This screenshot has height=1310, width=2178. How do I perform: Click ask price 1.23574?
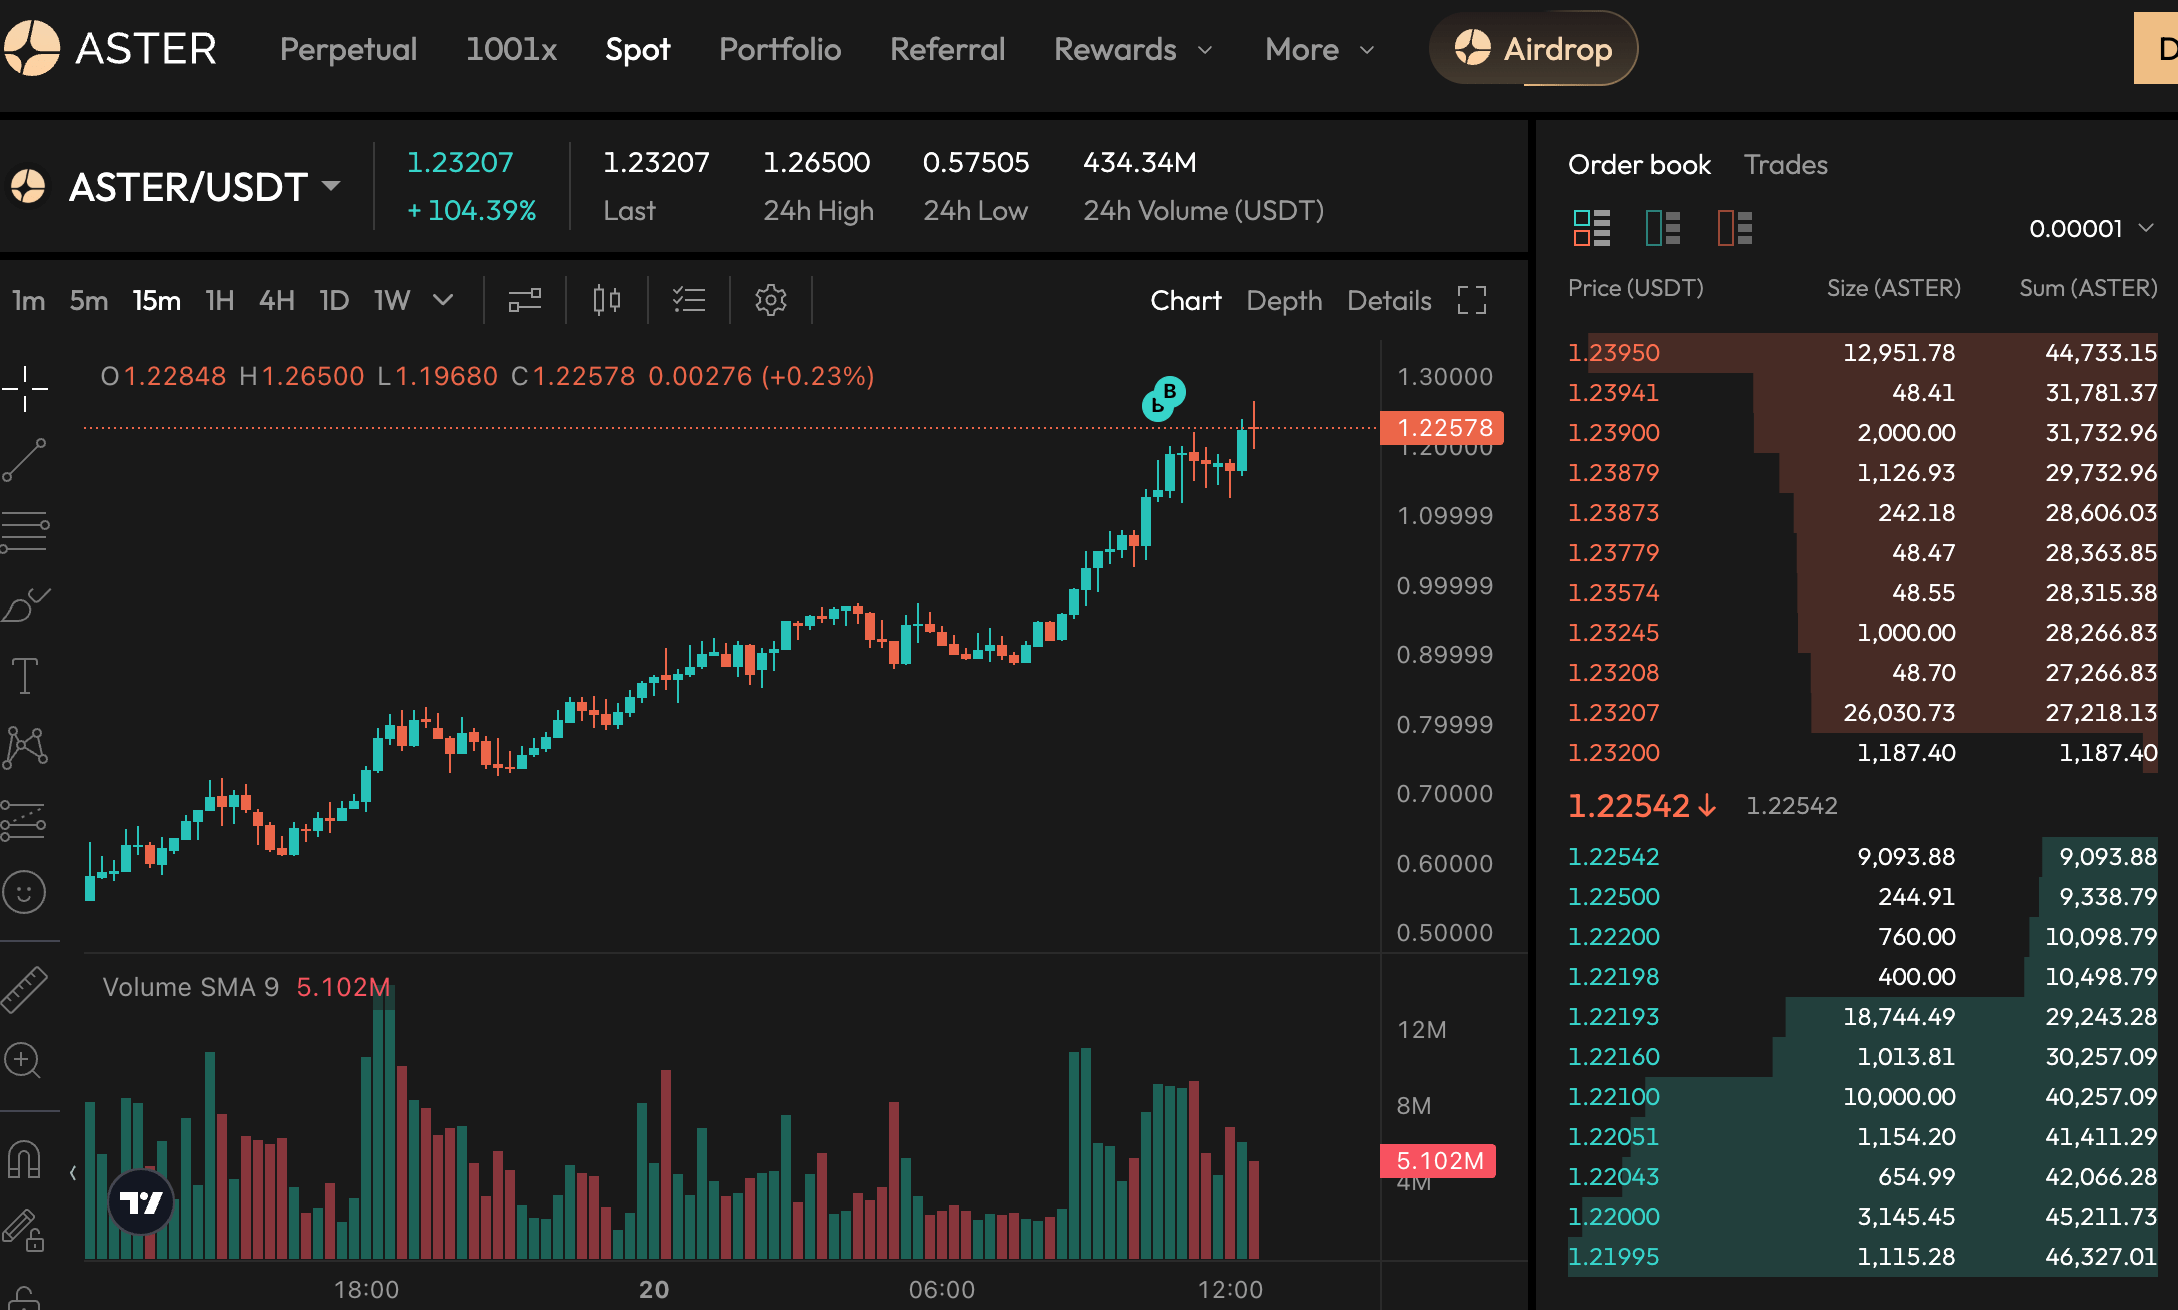coord(1614,592)
